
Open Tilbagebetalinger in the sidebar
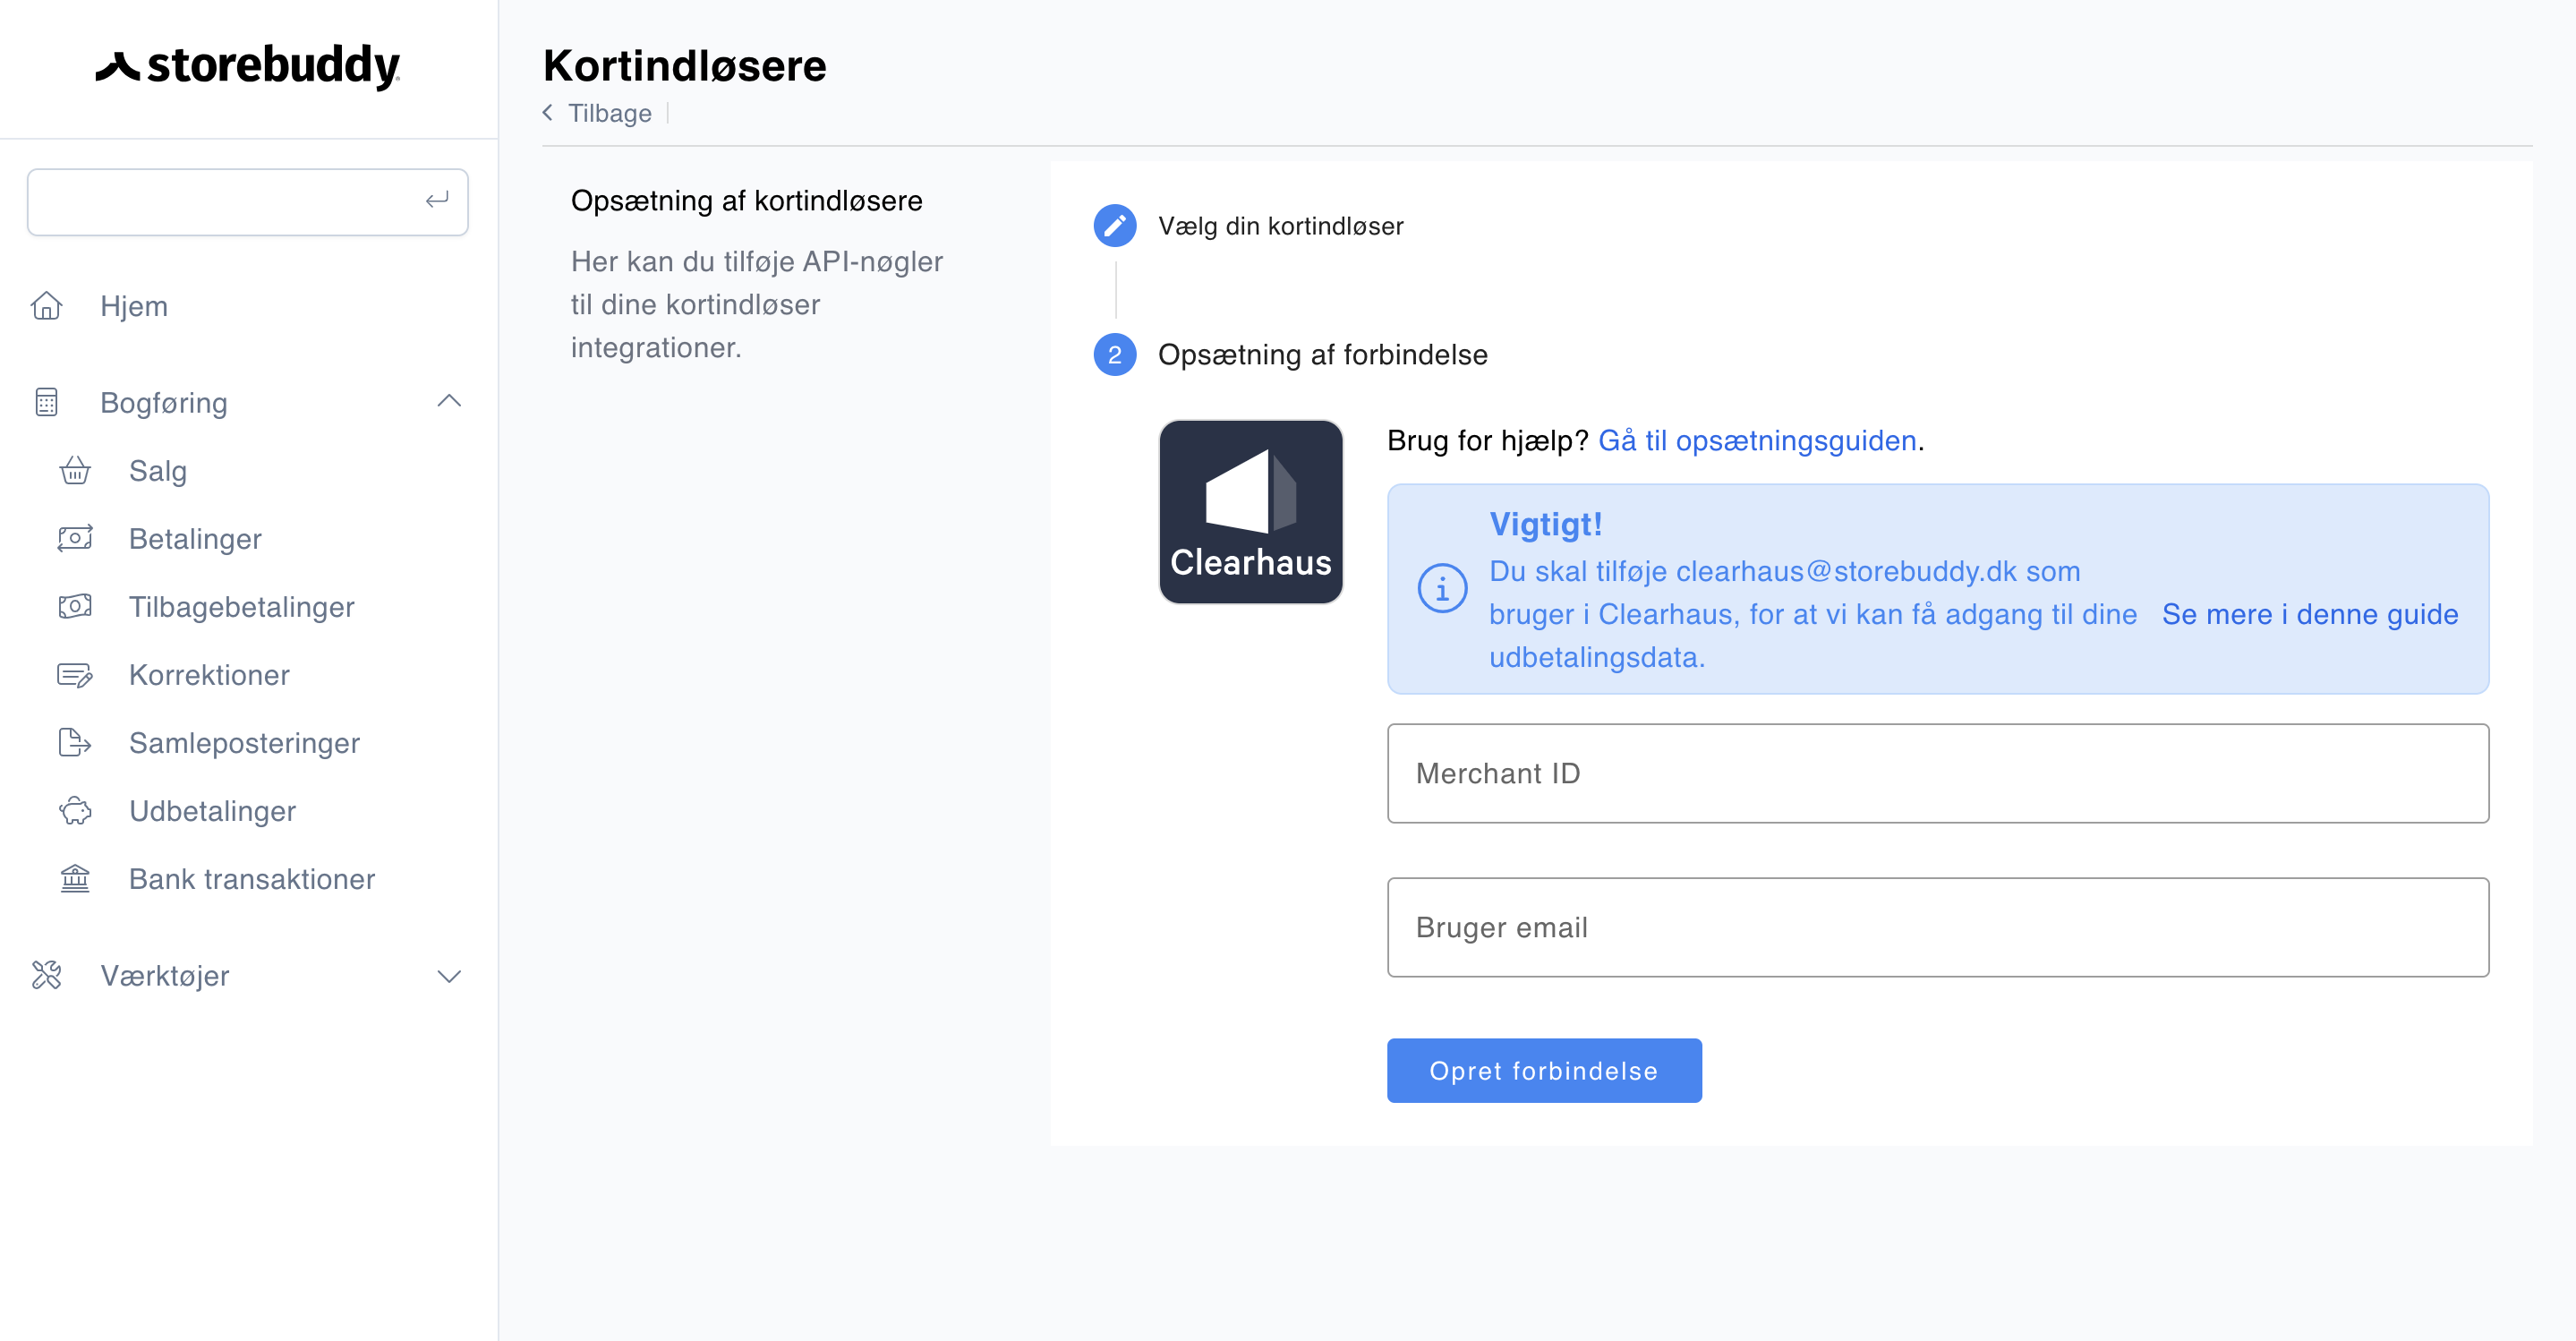[241, 607]
